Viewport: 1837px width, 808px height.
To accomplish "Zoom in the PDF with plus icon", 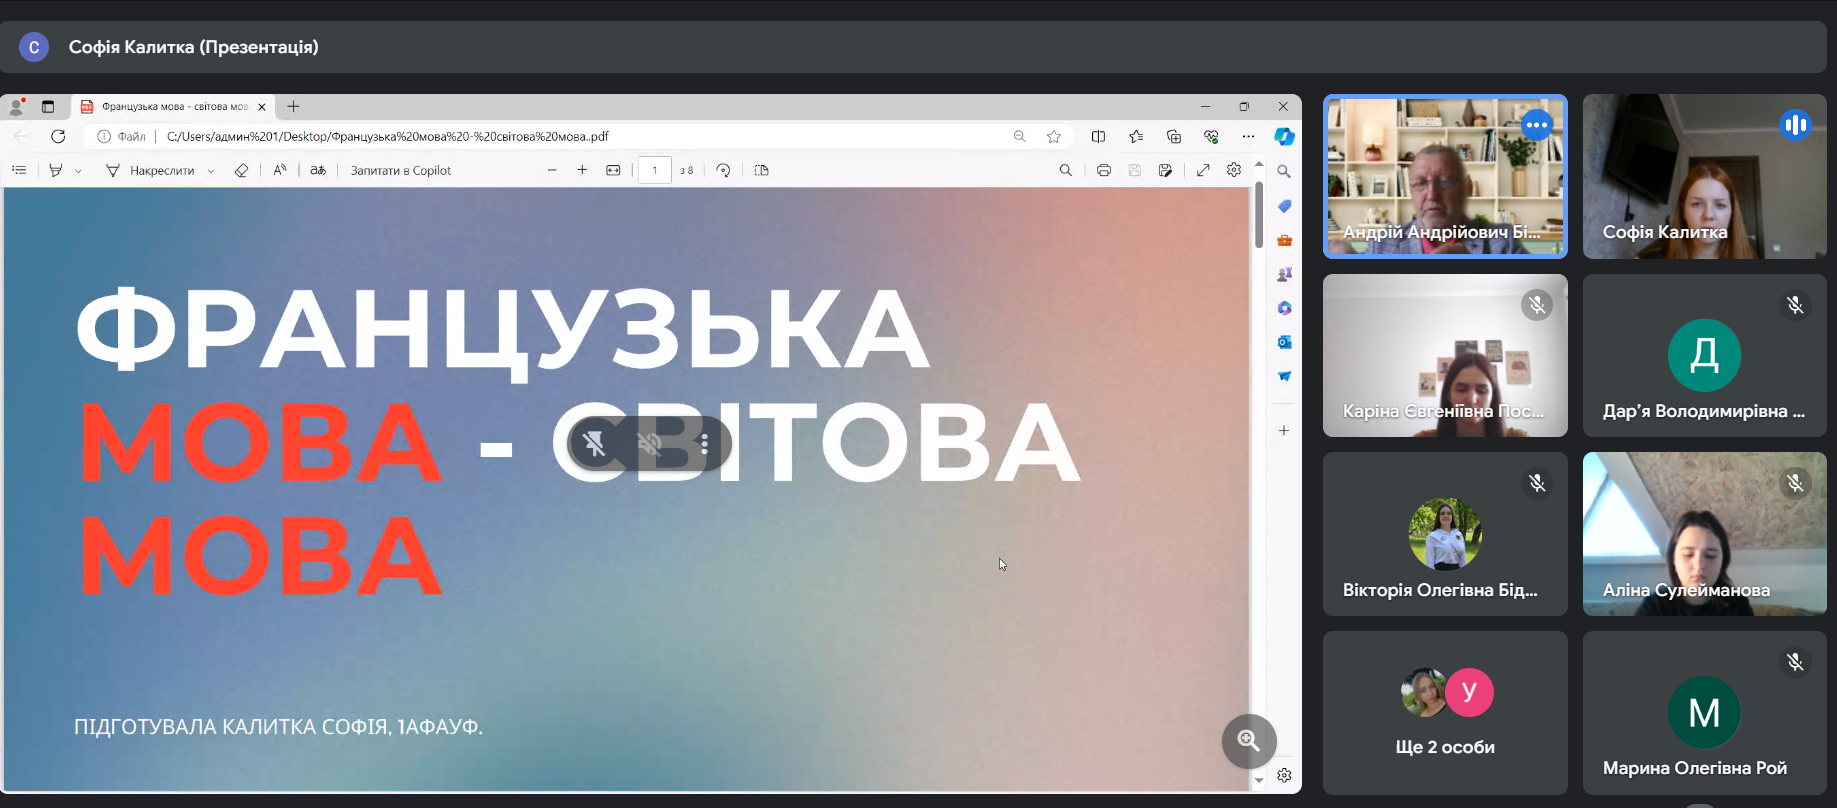I will [x=582, y=170].
